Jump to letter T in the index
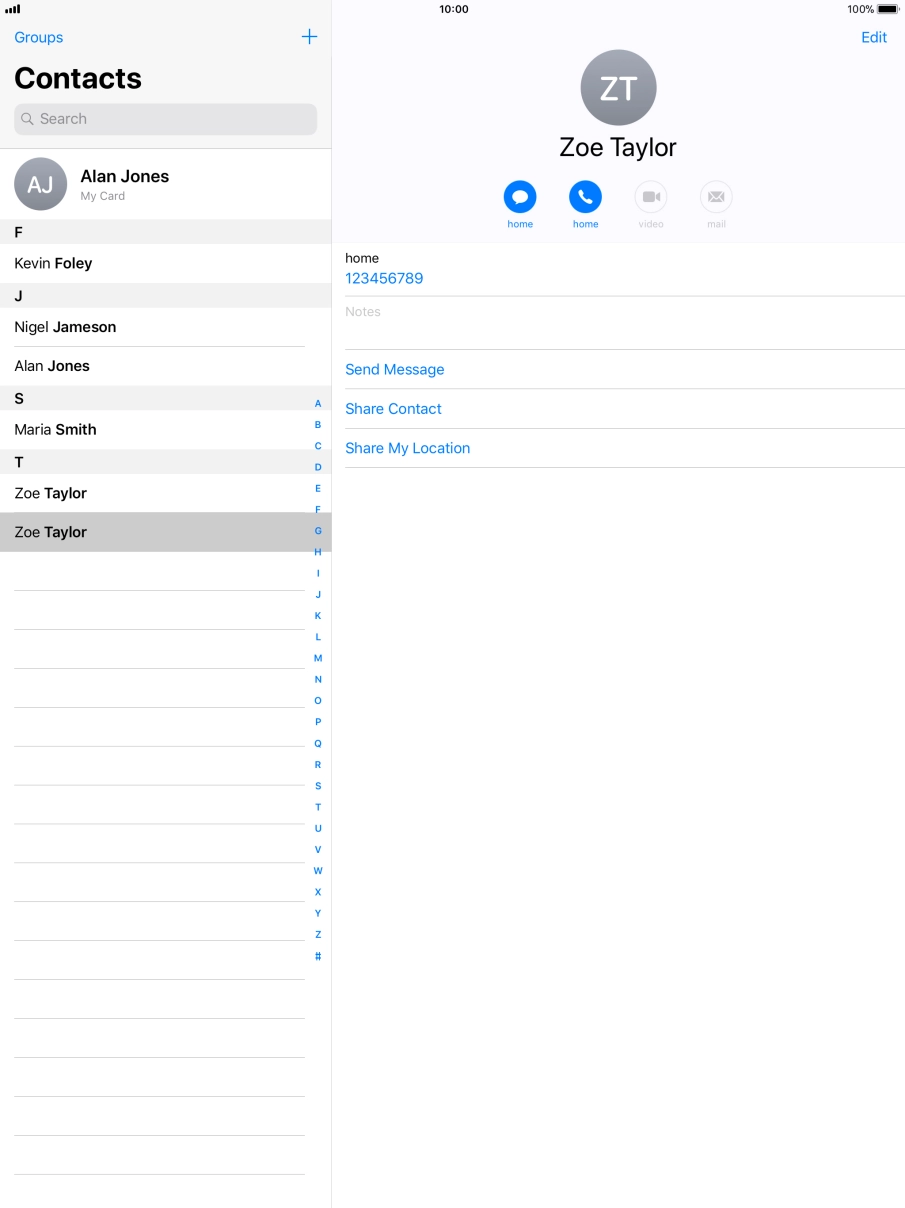 tap(317, 806)
